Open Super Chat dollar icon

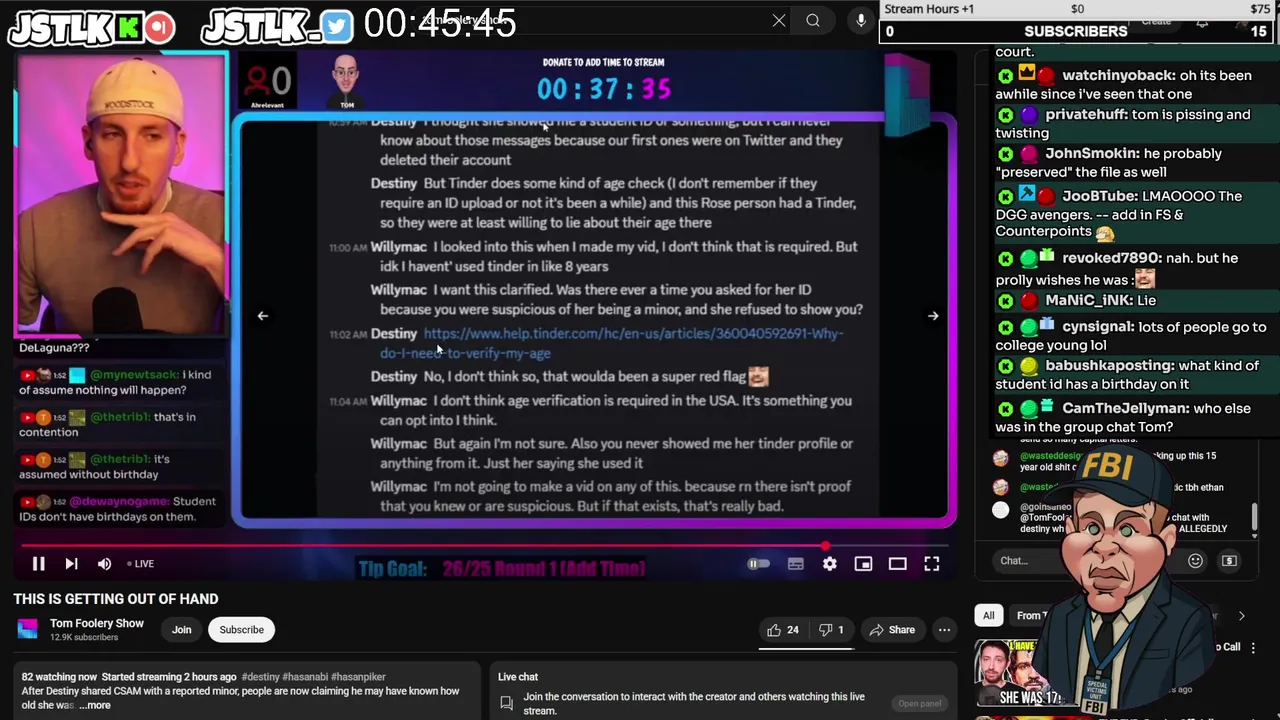pos(1229,561)
